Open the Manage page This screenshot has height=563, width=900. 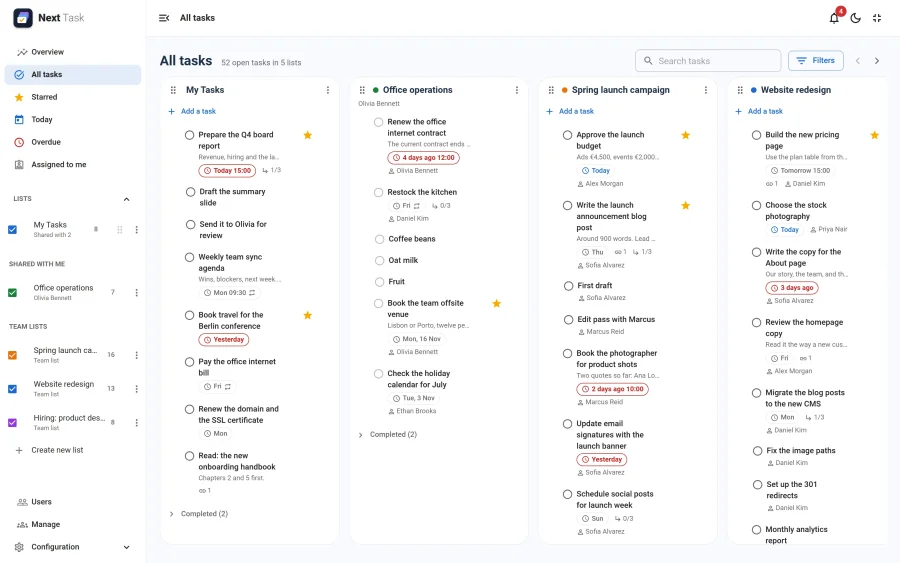pos(73,525)
